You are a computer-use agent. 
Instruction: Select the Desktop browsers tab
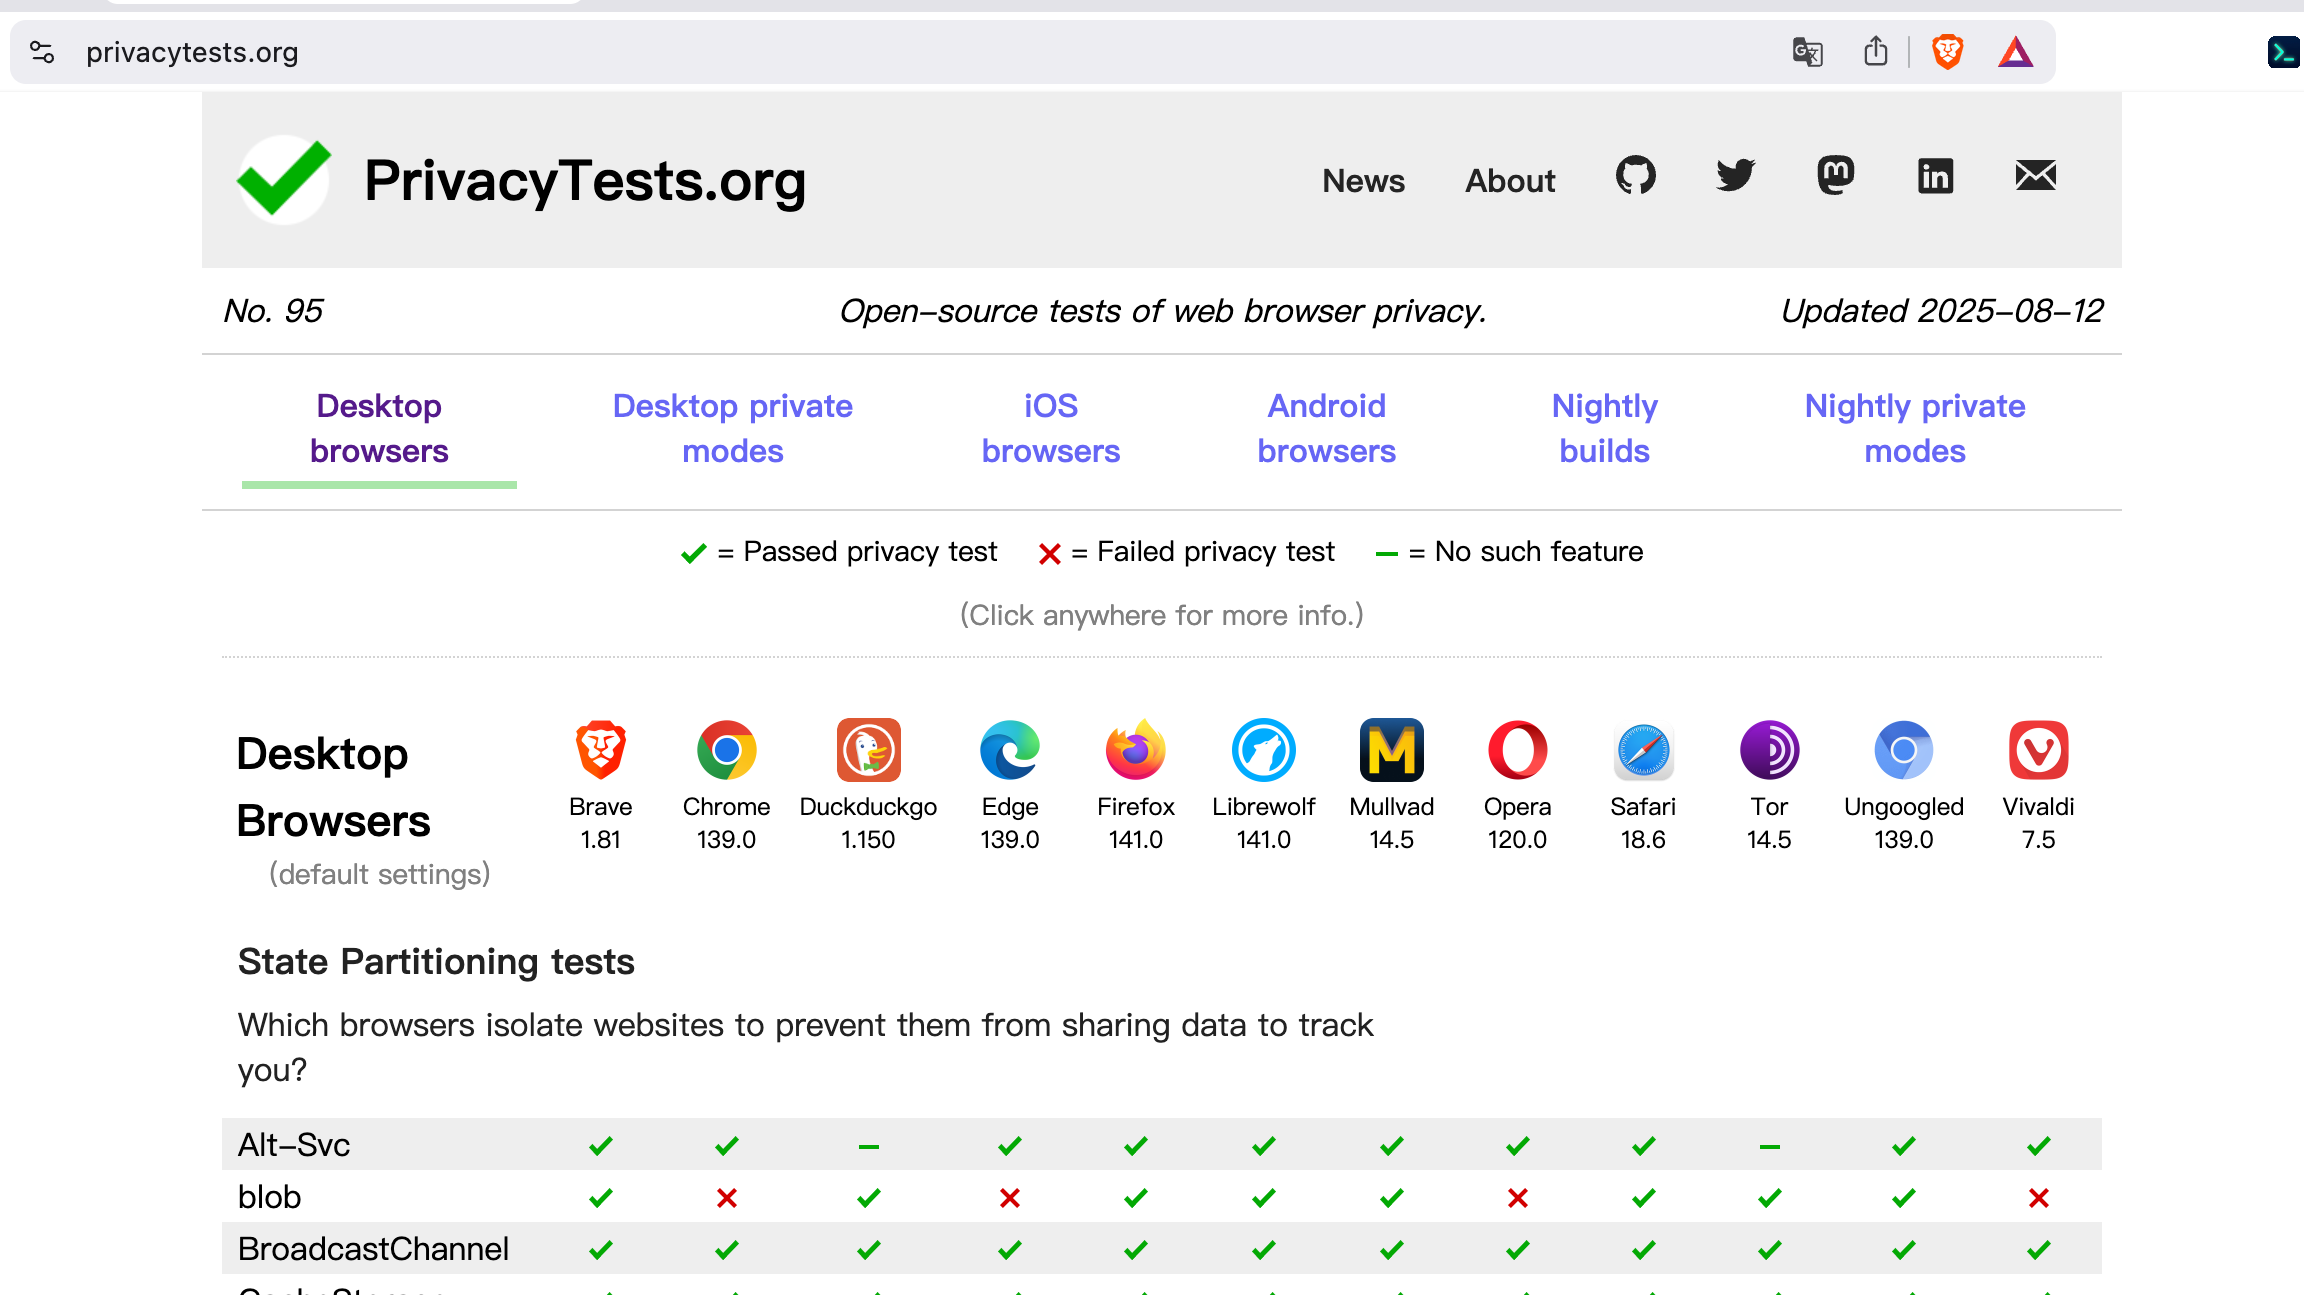point(379,429)
